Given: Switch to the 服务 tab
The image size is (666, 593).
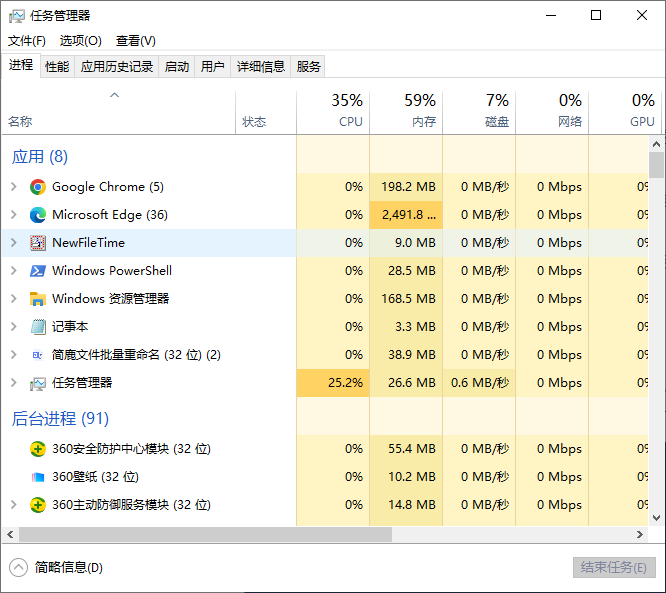Looking at the screenshot, I should 308,67.
